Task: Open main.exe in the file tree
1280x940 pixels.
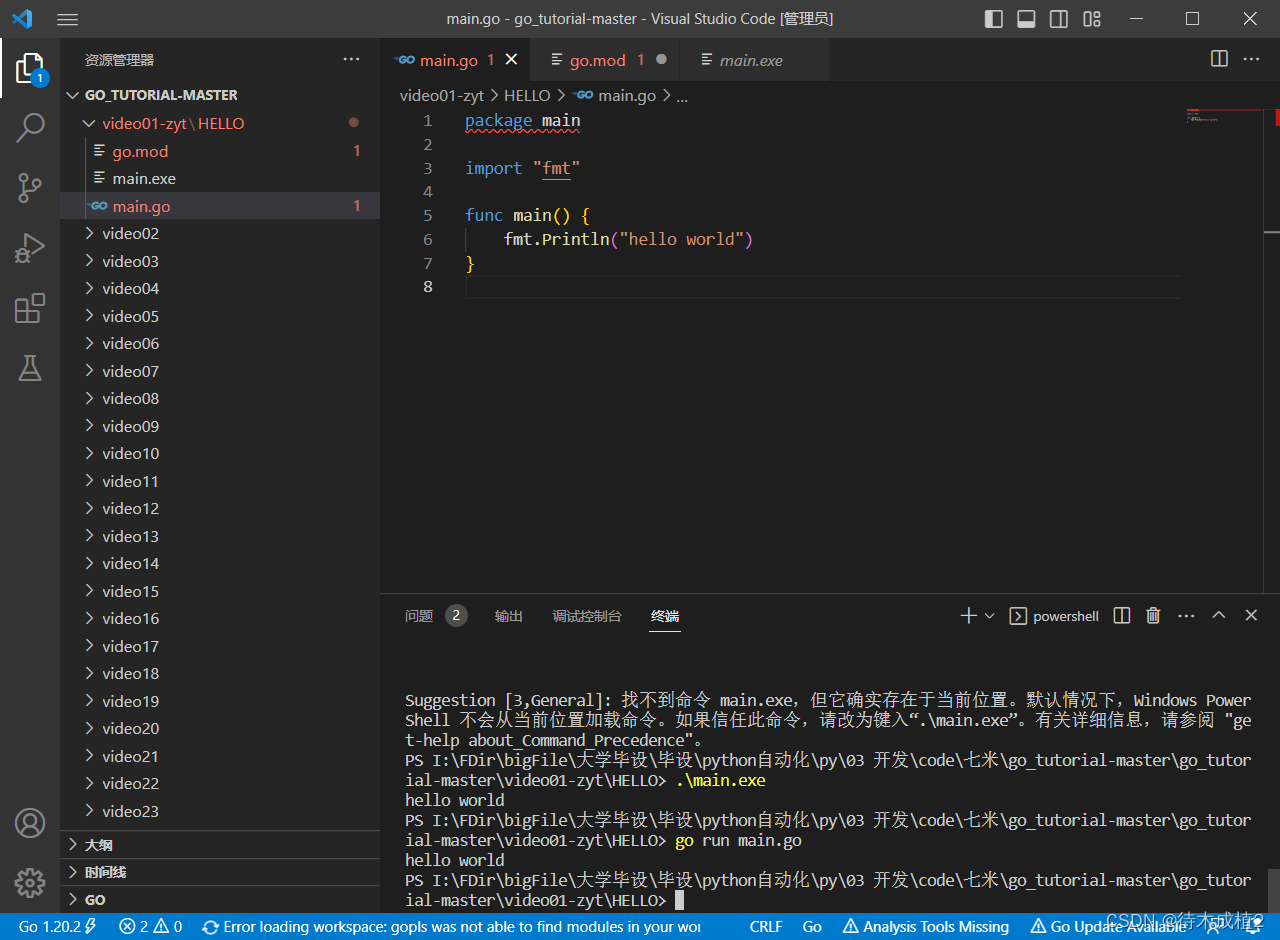Action: click(x=220, y=178)
